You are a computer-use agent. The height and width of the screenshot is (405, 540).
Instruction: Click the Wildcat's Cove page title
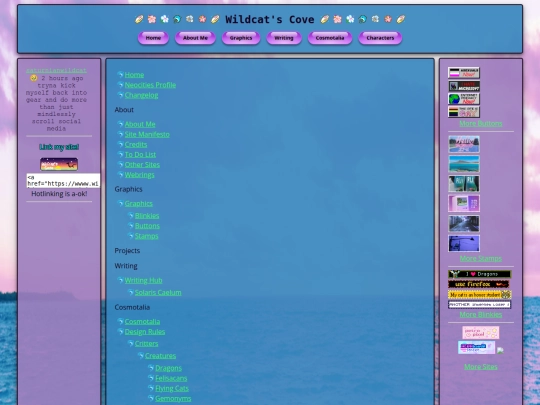[x=270, y=20]
